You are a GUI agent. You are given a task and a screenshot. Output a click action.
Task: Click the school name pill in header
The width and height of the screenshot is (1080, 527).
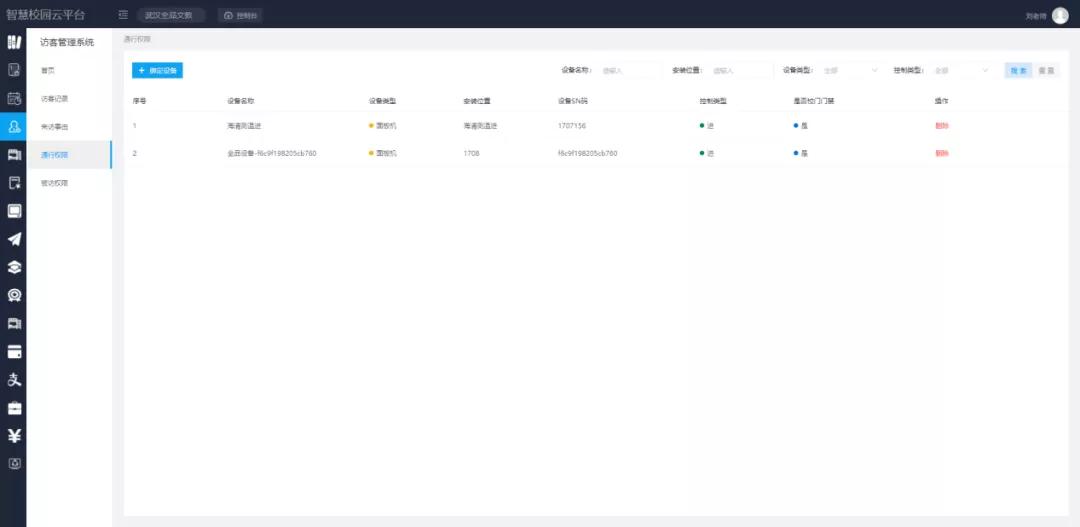pos(171,15)
